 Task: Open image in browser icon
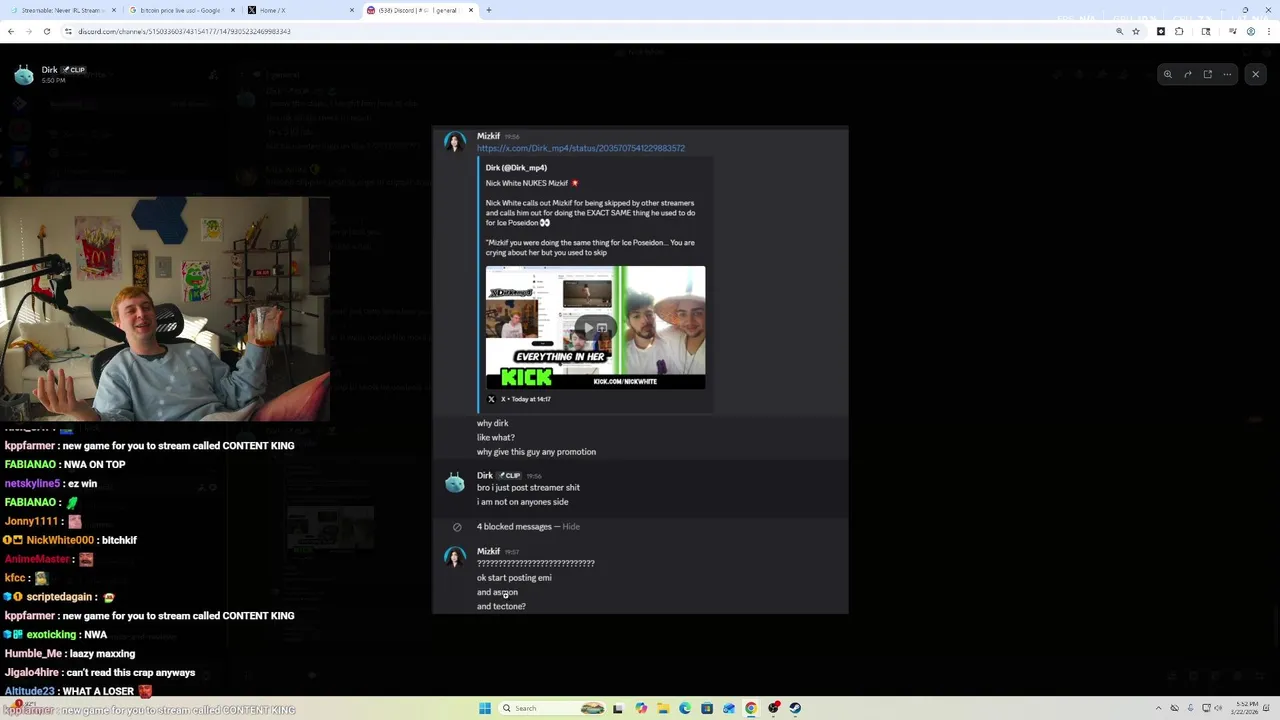pyautogui.click(x=1207, y=74)
